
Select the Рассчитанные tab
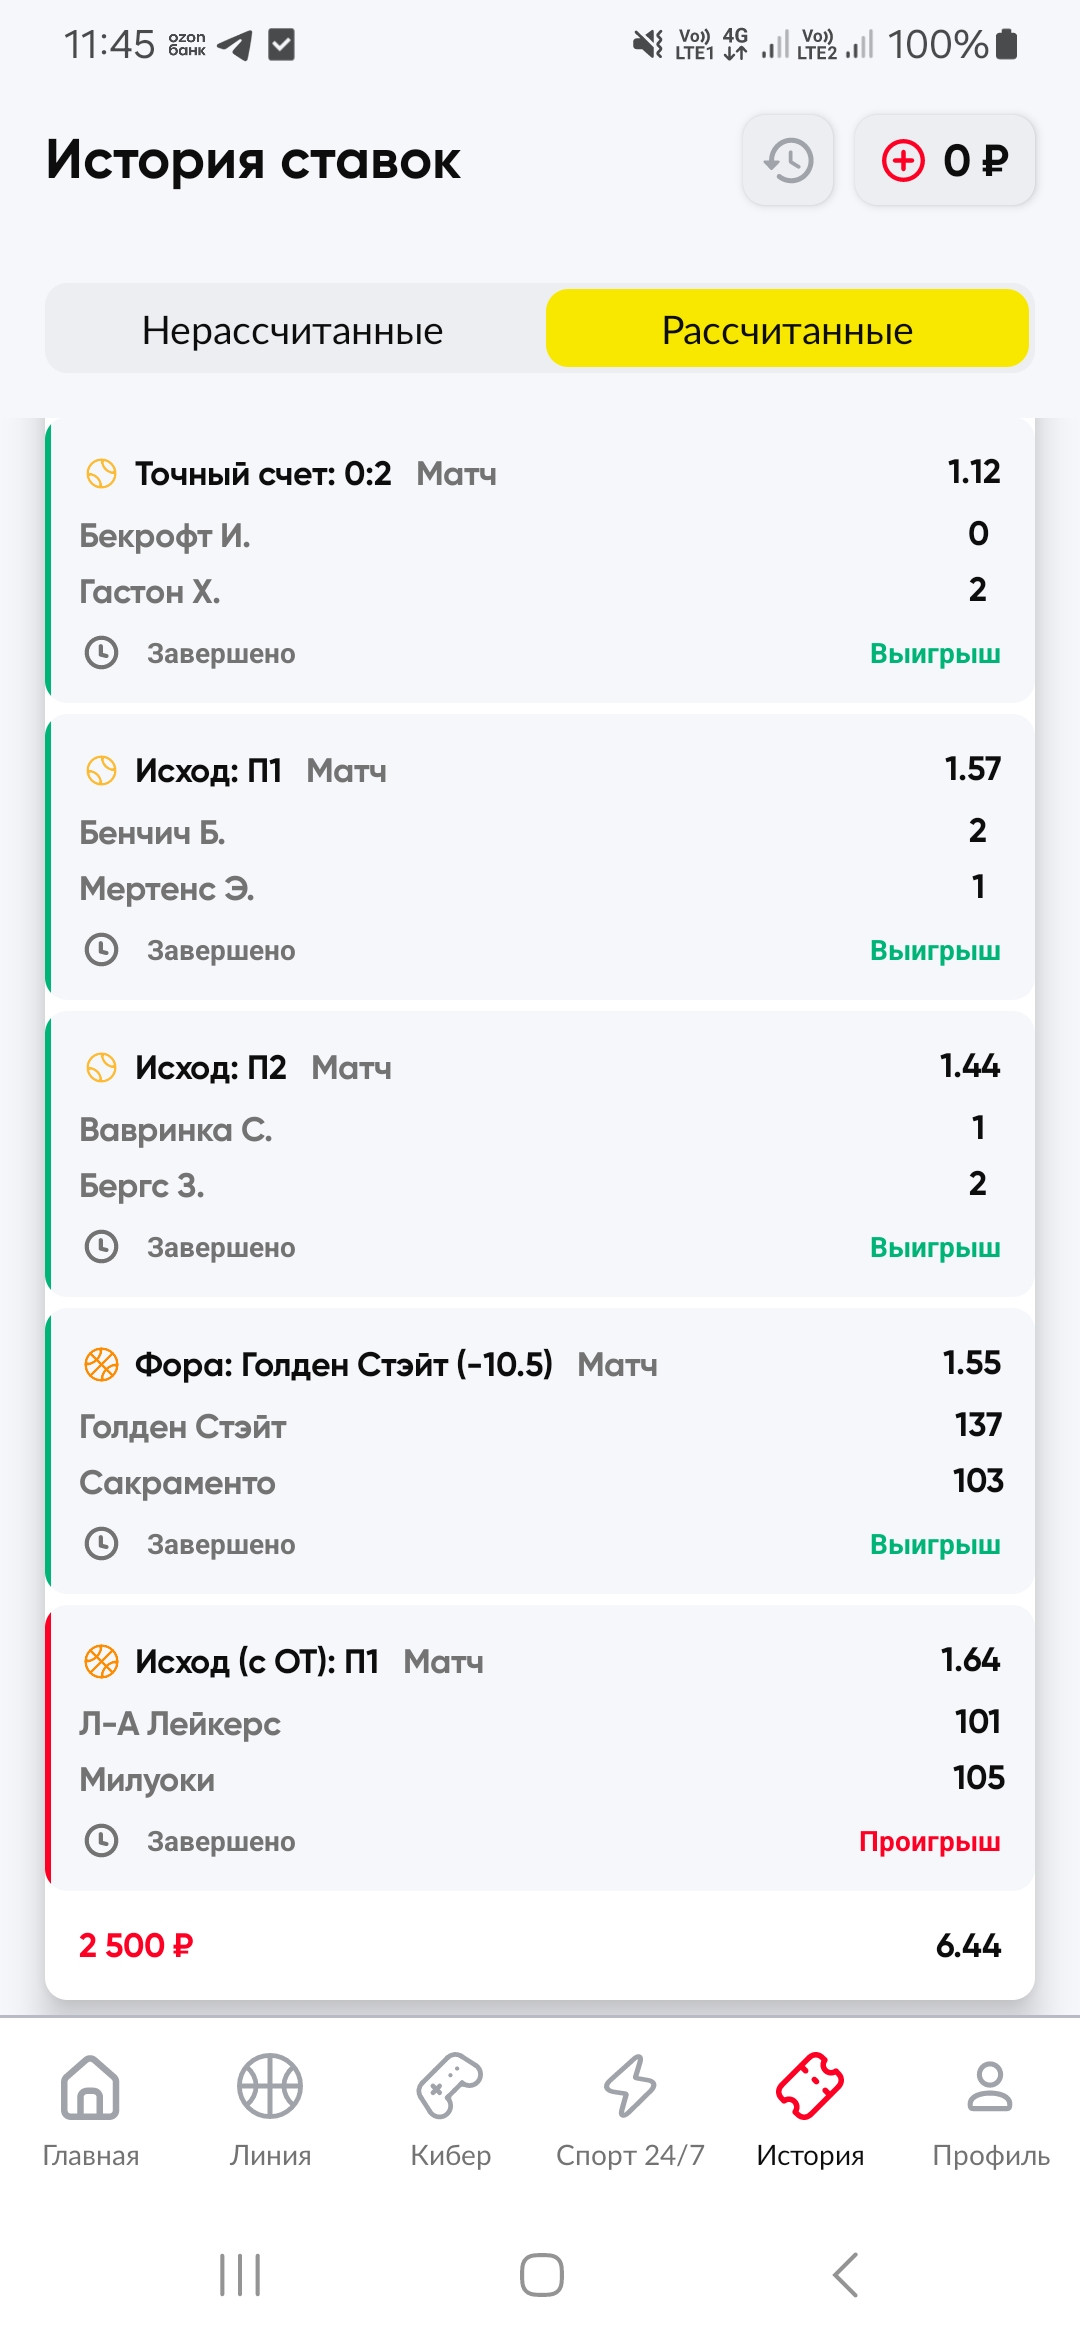pos(787,330)
